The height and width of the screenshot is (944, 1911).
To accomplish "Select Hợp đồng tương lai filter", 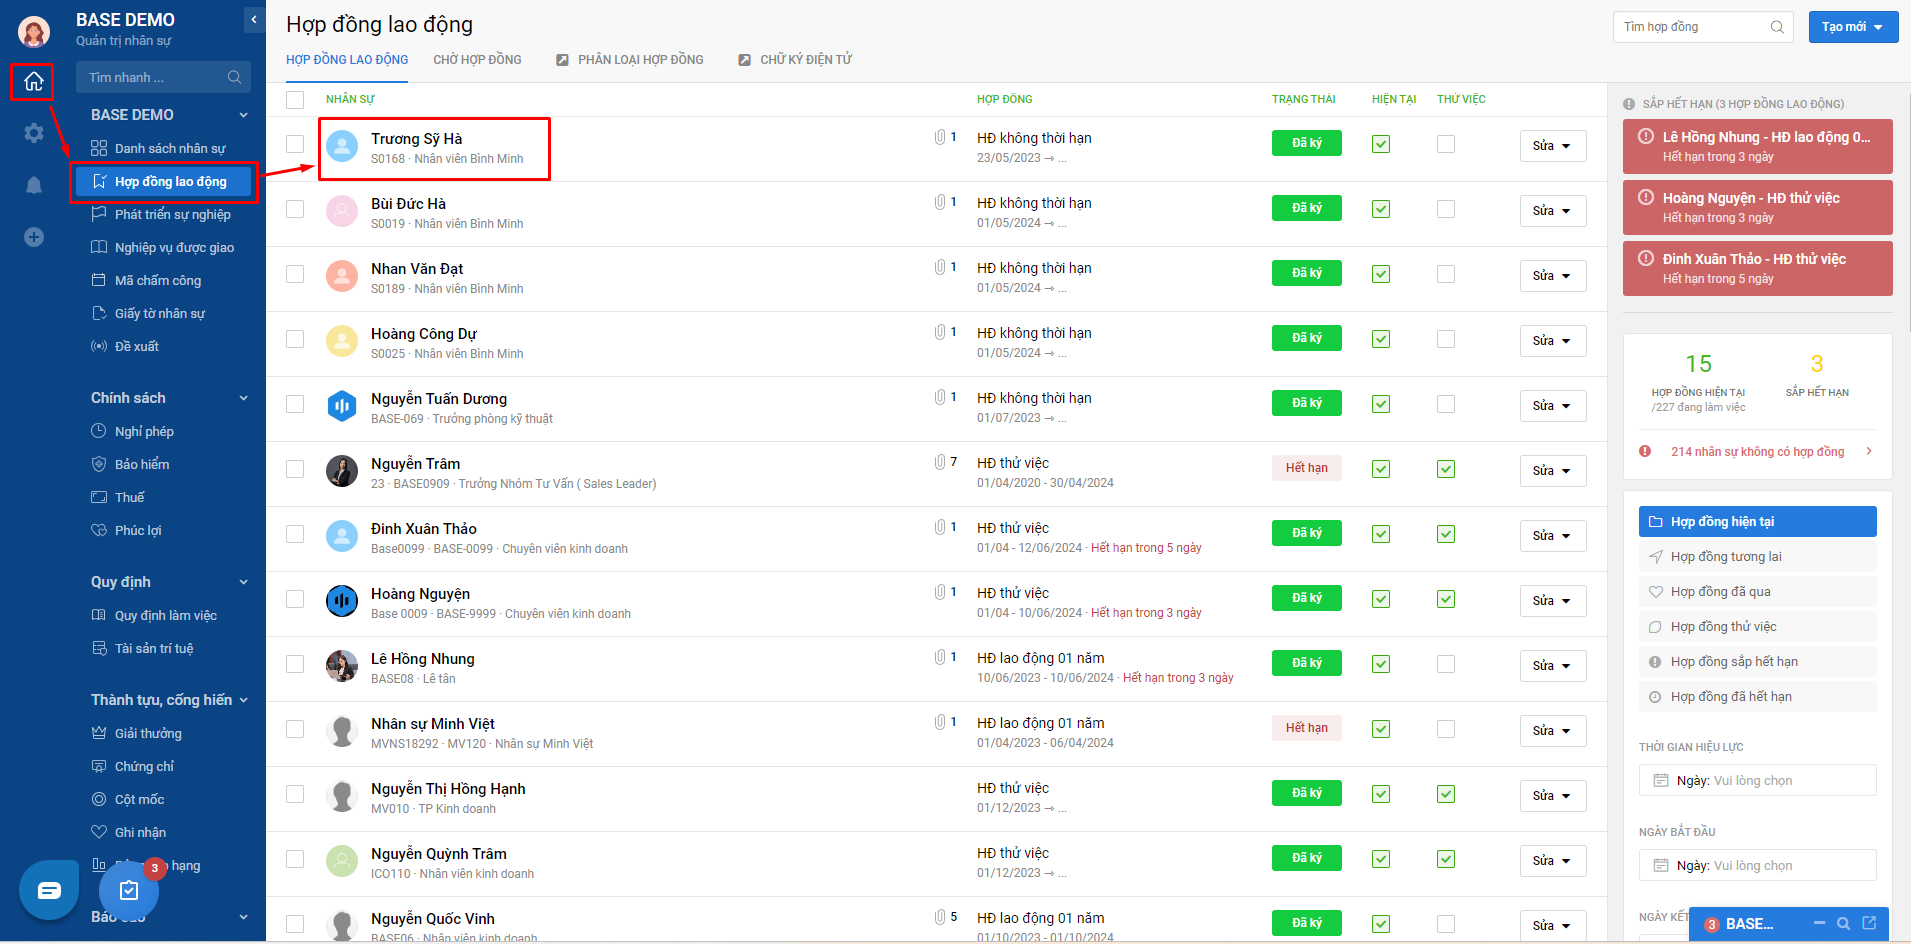I will click(1757, 557).
